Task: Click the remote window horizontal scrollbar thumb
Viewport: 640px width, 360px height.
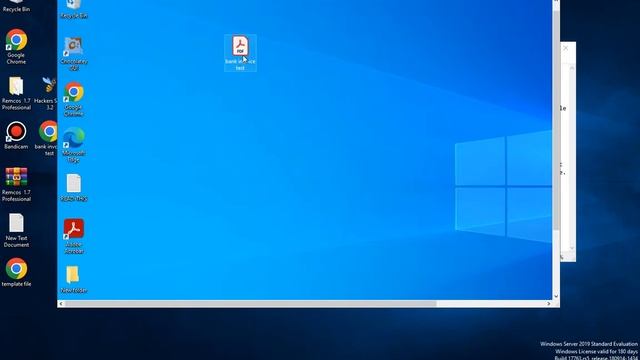Action: point(251,304)
